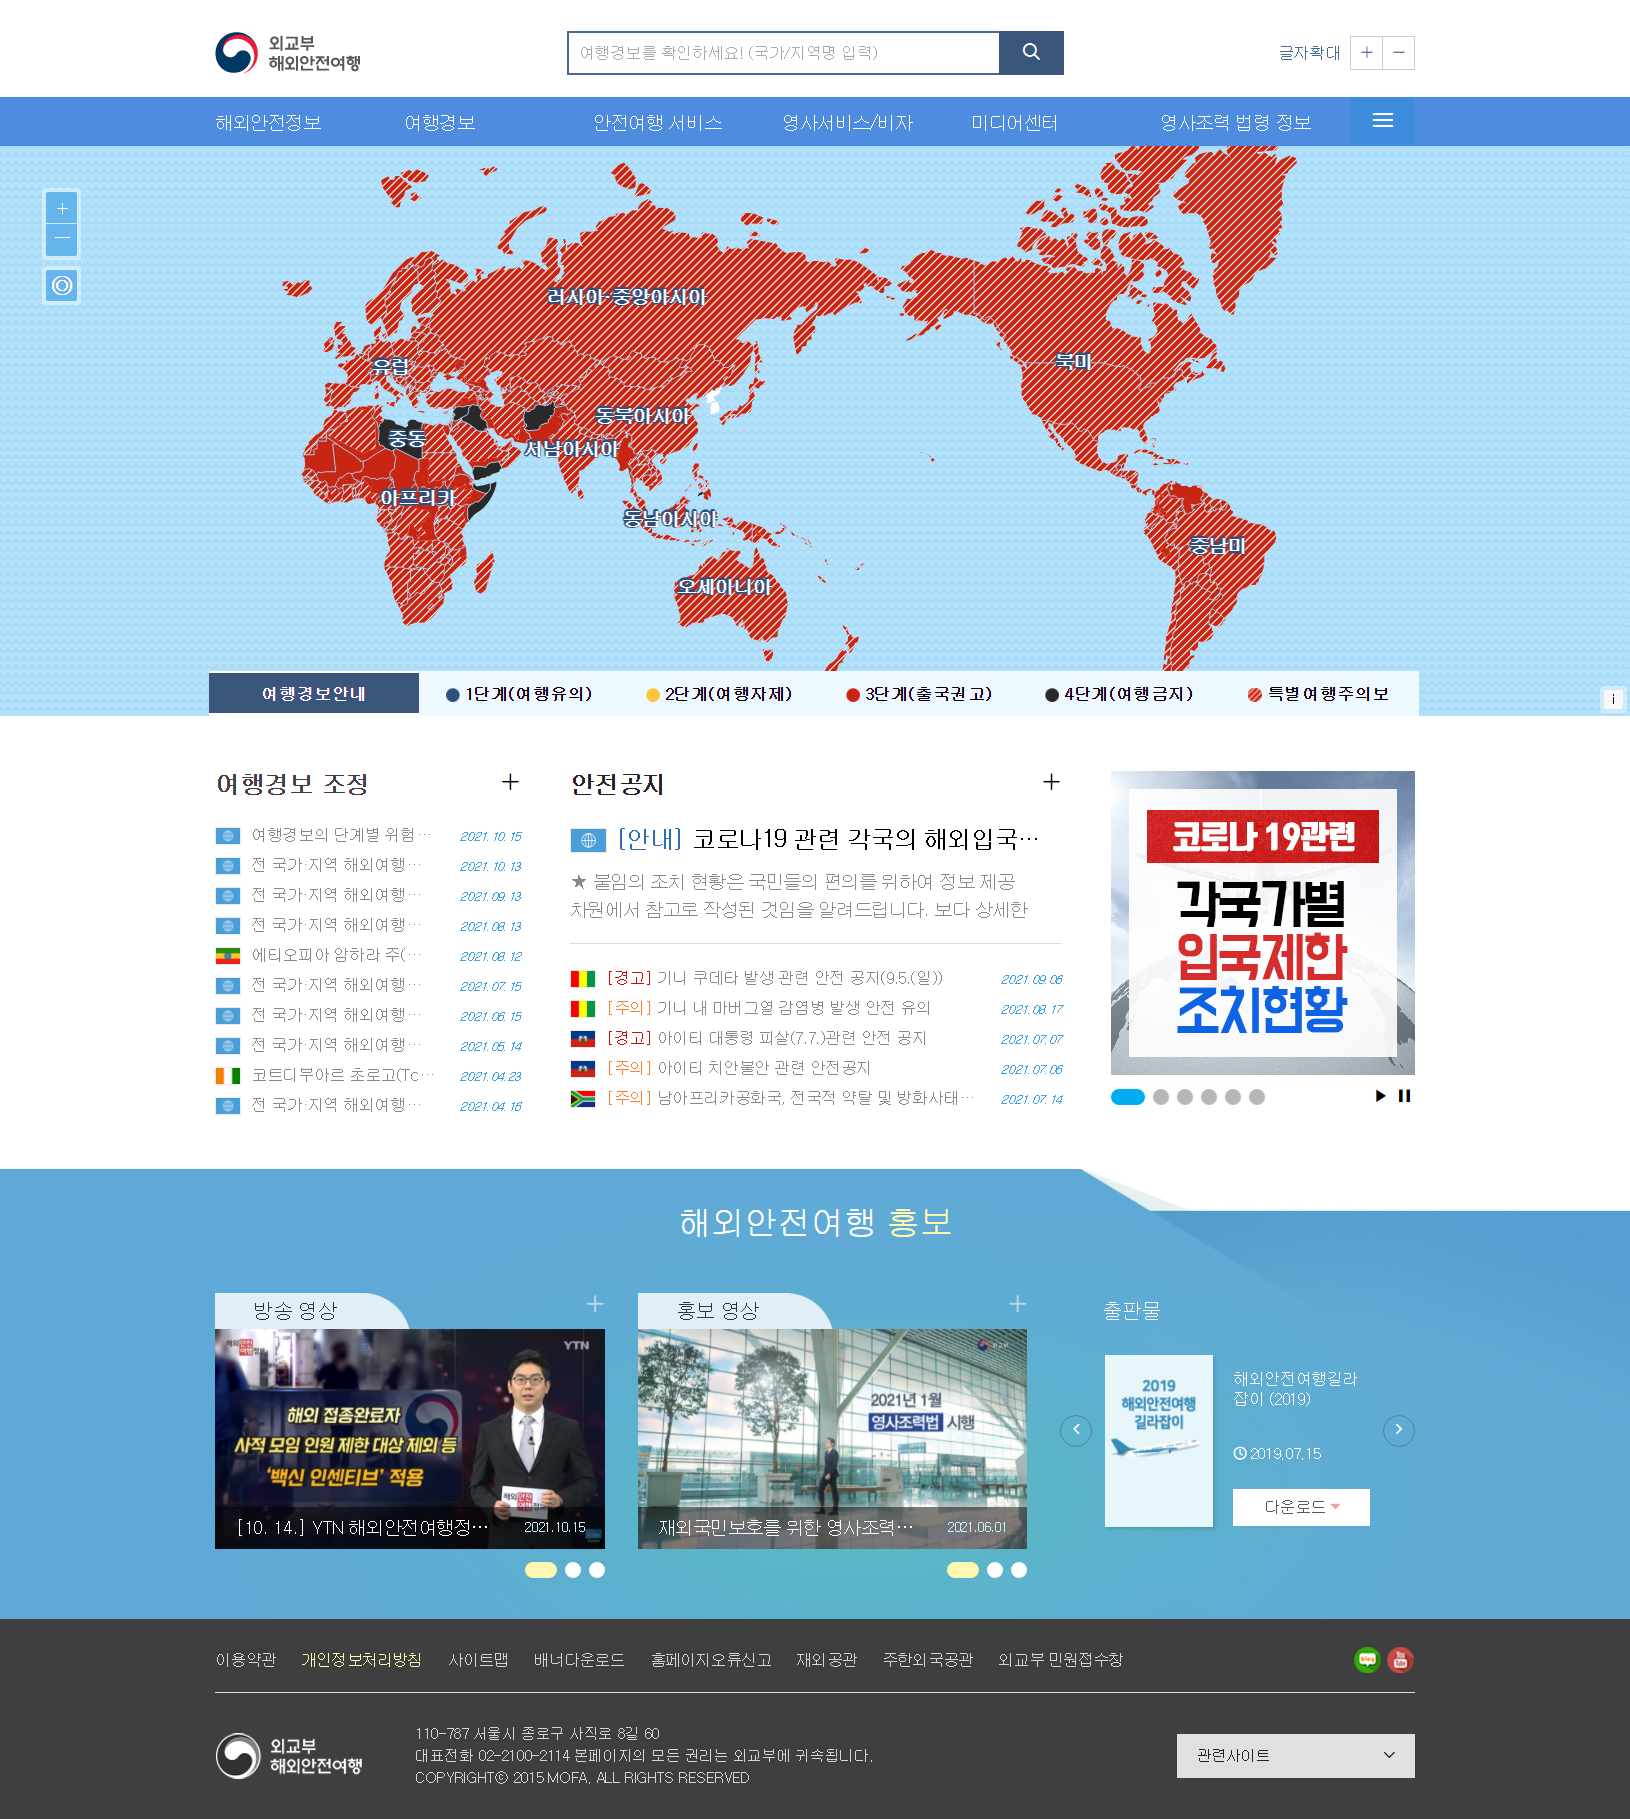The image size is (1630, 1819).
Task: Open the 외교부 민원접수창 footer link
Action: pyautogui.click(x=1060, y=1660)
